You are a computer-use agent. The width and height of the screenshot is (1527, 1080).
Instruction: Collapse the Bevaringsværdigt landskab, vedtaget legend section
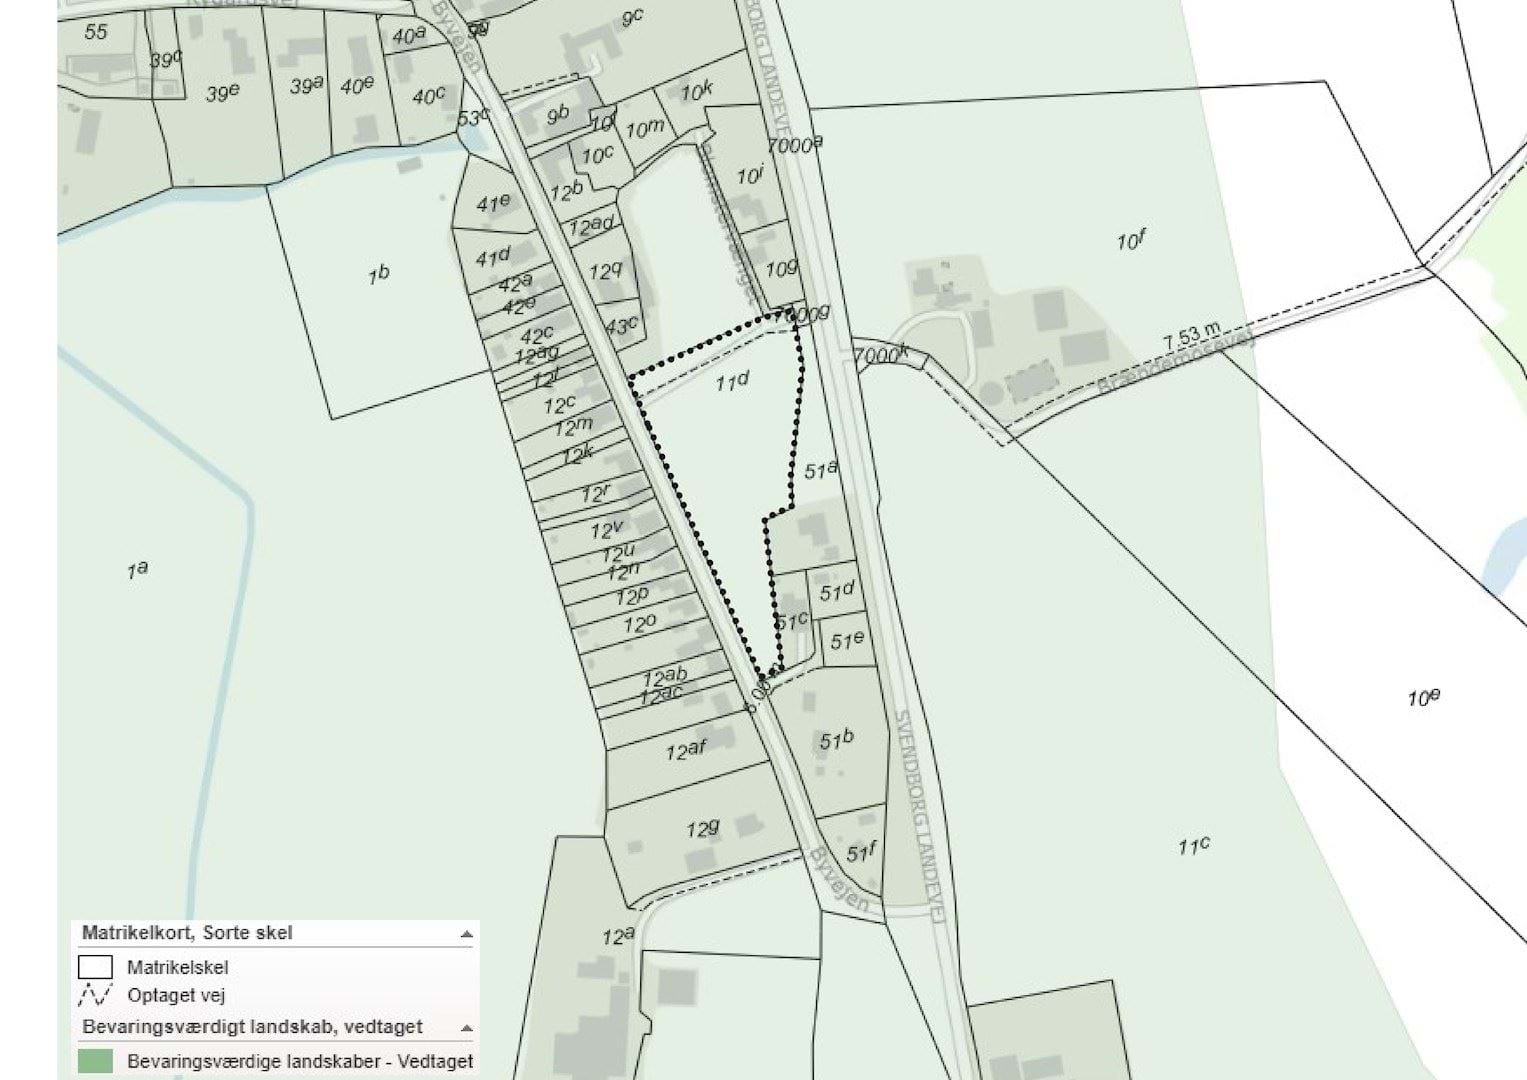click(465, 1028)
